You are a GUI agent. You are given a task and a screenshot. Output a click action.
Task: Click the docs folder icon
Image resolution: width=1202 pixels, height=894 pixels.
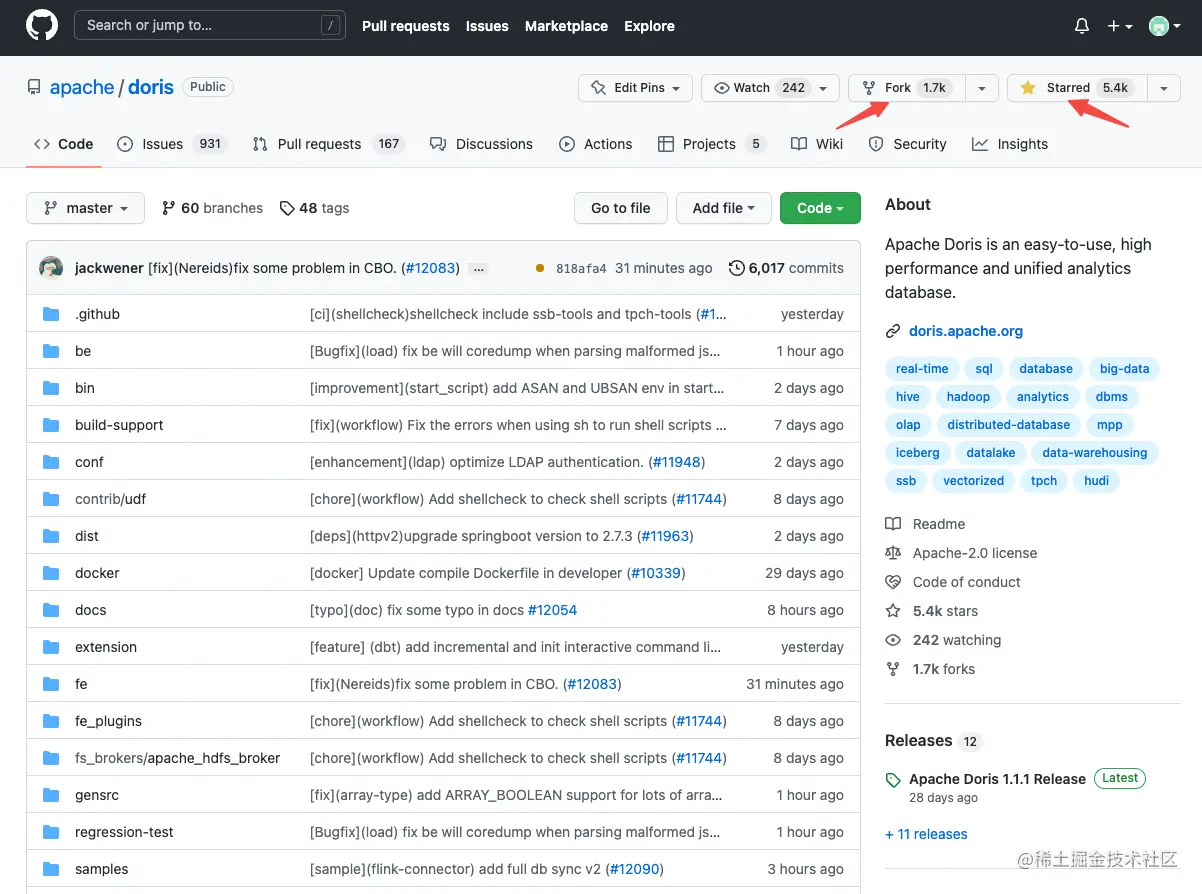pyautogui.click(x=52, y=610)
